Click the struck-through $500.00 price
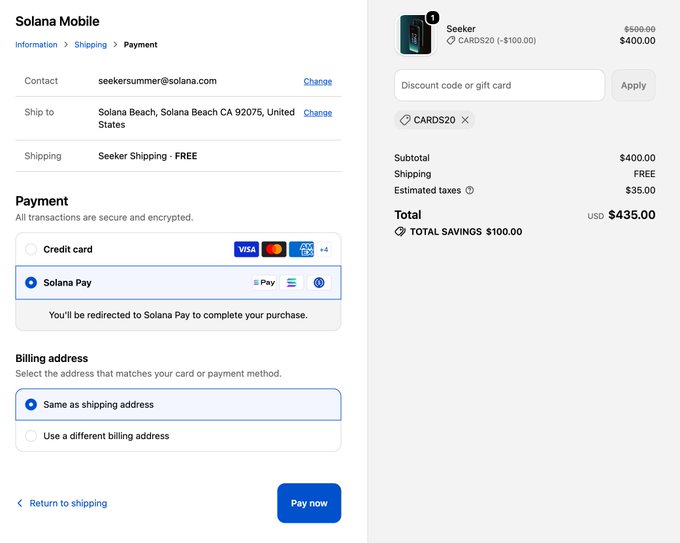The image size is (680, 543). point(640,29)
